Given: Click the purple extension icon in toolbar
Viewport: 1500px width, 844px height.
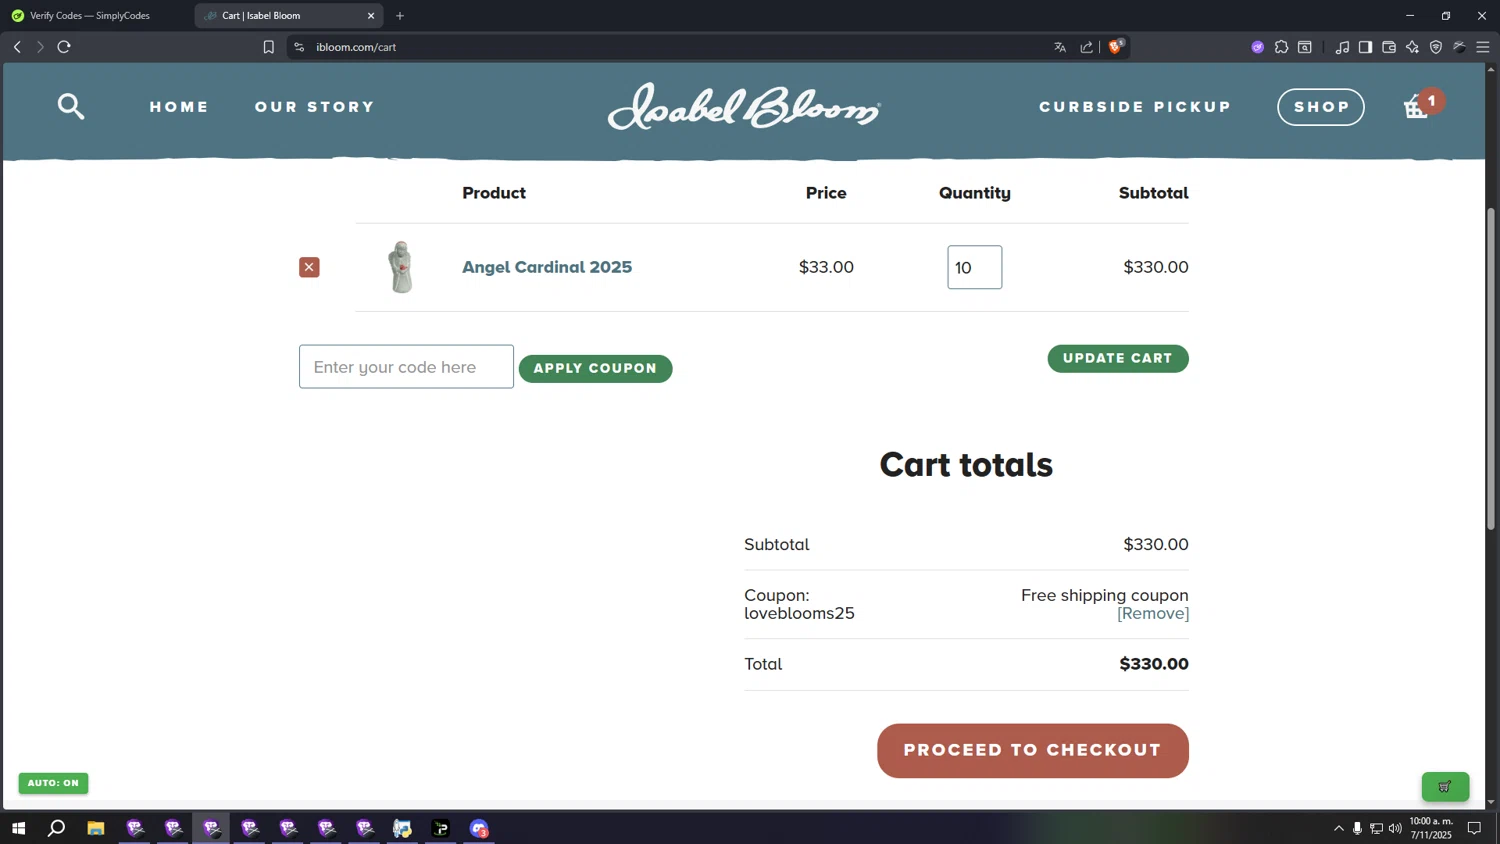Looking at the screenshot, I should coord(1257,47).
